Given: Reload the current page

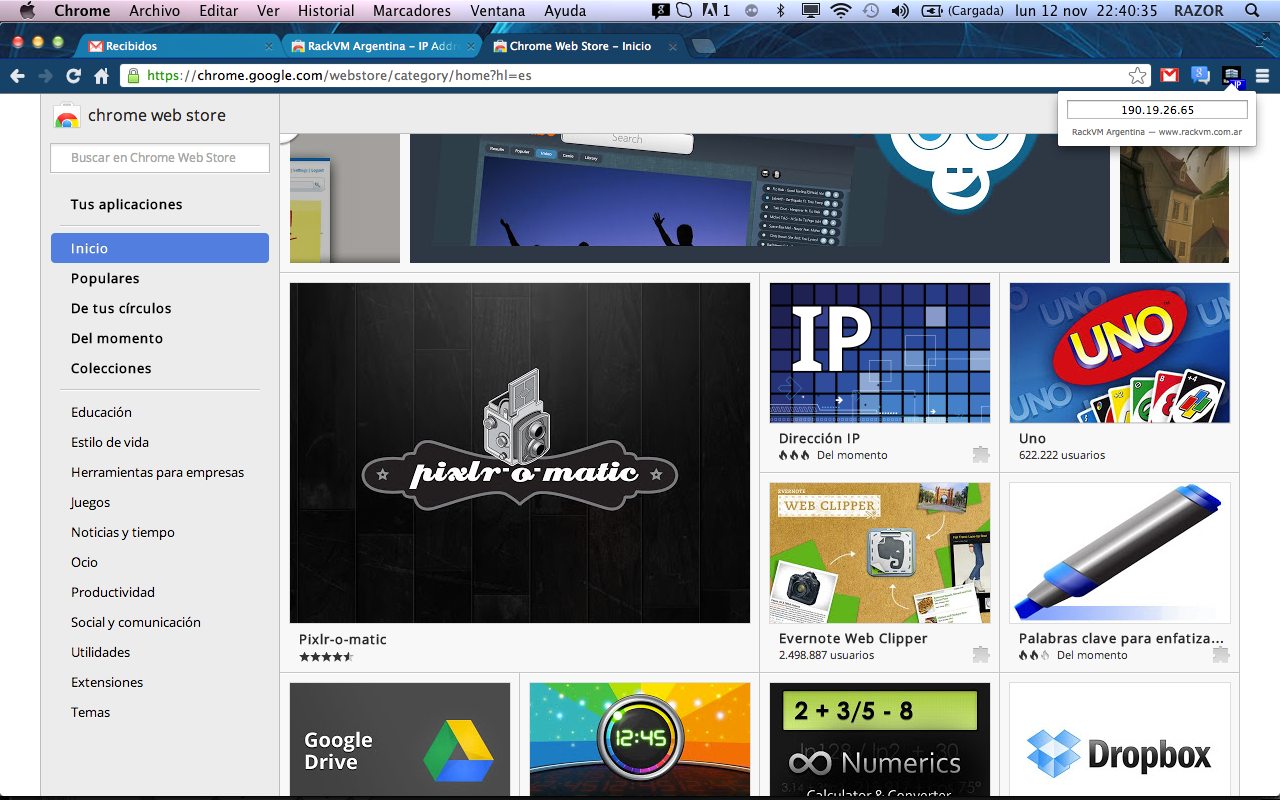Looking at the screenshot, I should pyautogui.click(x=73, y=76).
